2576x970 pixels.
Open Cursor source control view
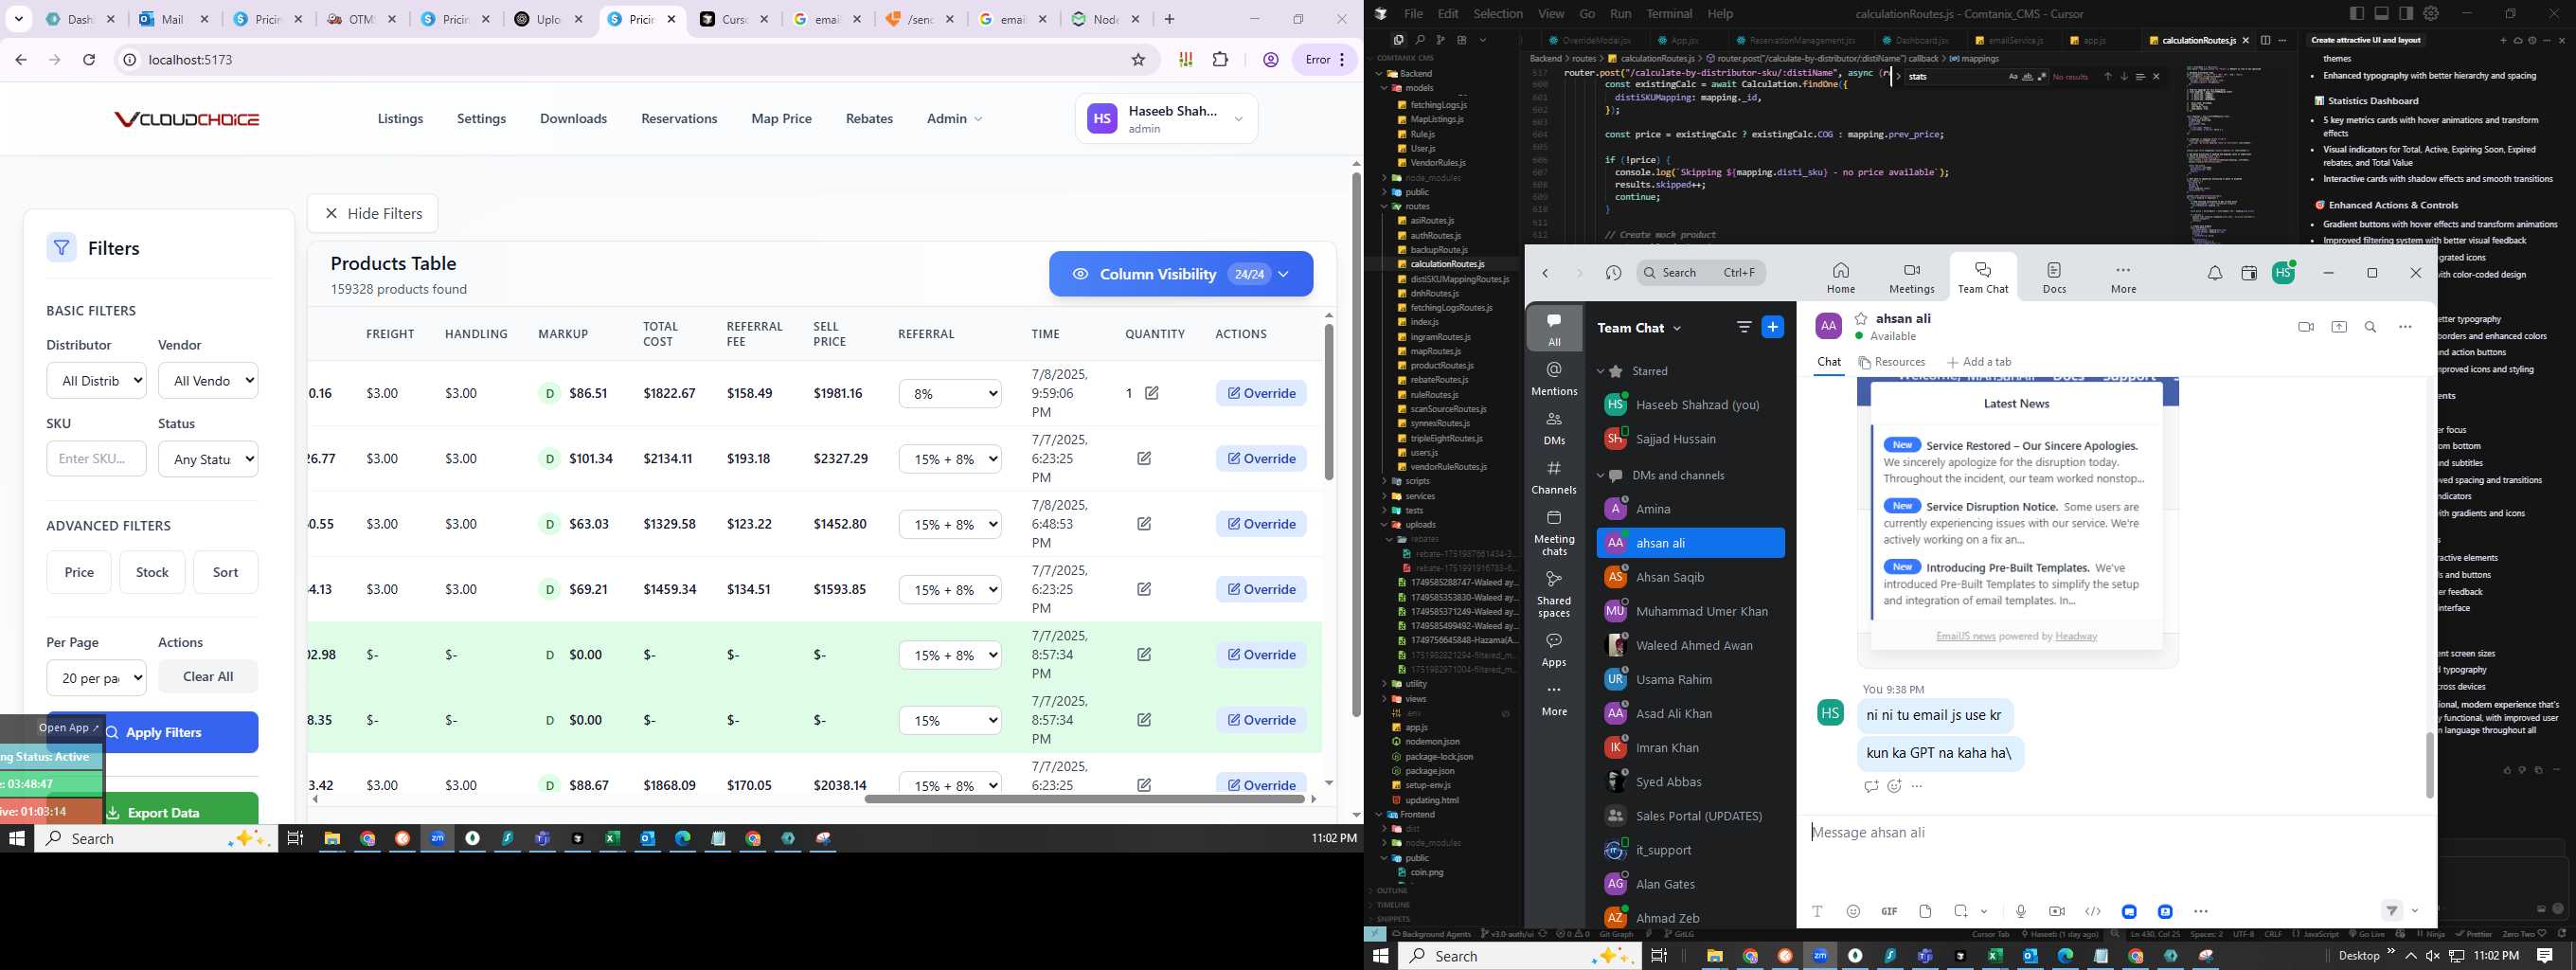pyautogui.click(x=1440, y=40)
